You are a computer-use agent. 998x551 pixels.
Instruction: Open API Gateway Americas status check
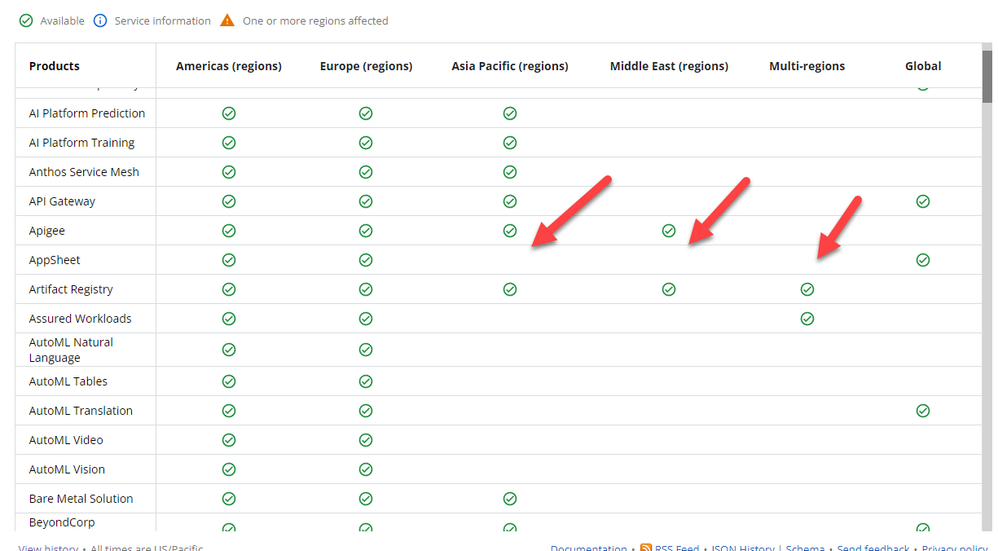[229, 201]
